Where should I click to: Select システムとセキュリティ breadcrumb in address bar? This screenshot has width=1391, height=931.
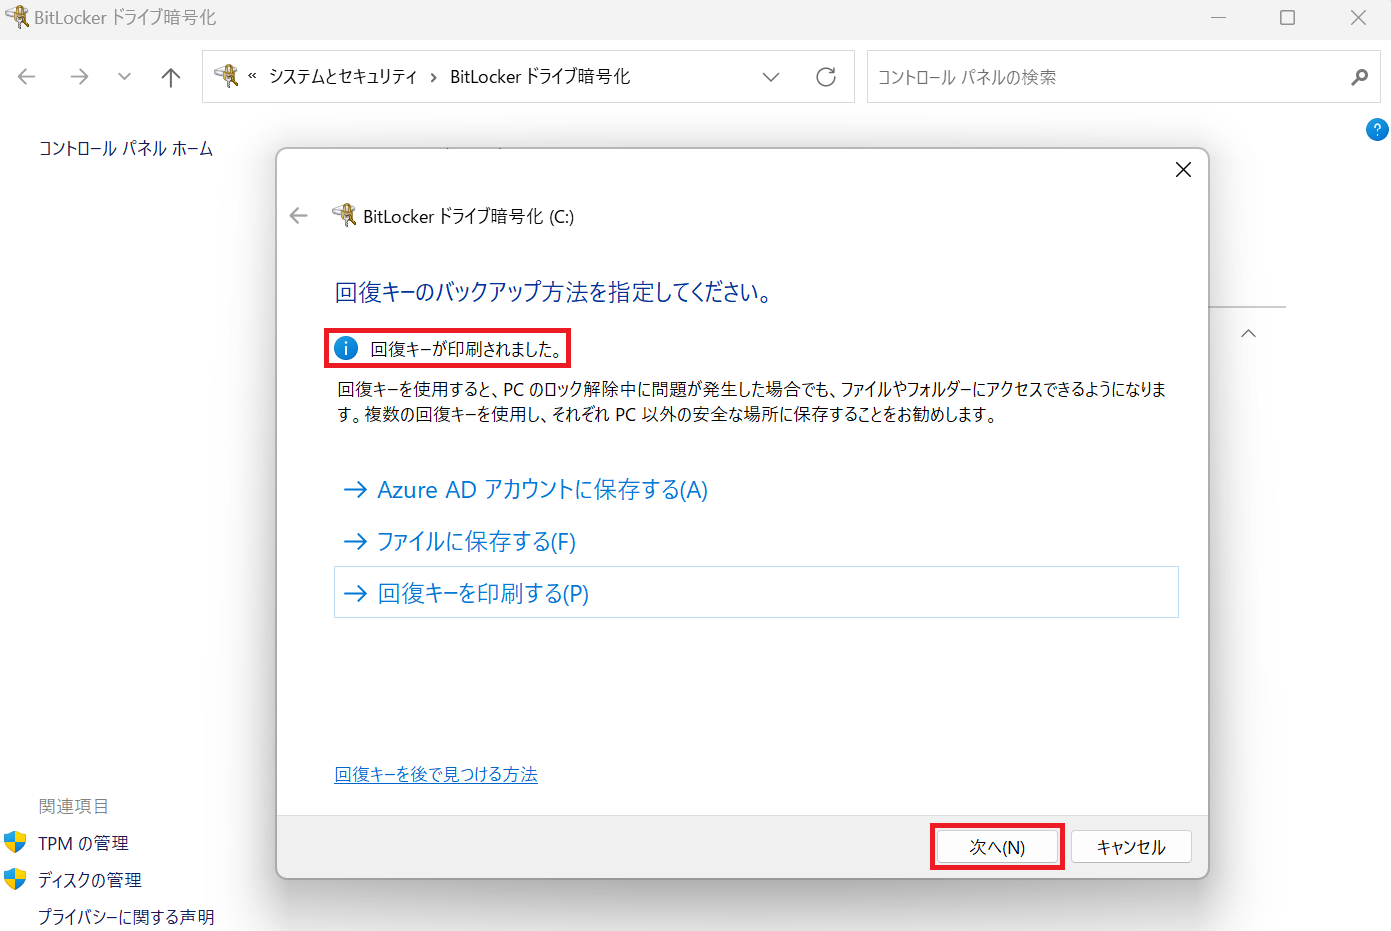click(x=343, y=77)
